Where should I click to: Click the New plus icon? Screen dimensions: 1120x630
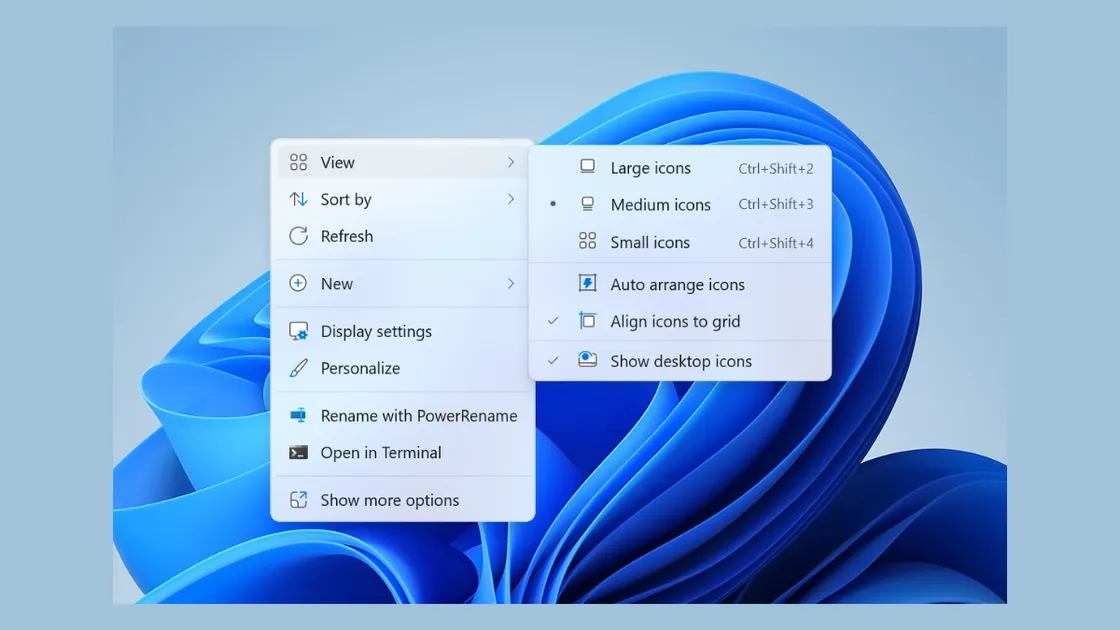tap(298, 283)
